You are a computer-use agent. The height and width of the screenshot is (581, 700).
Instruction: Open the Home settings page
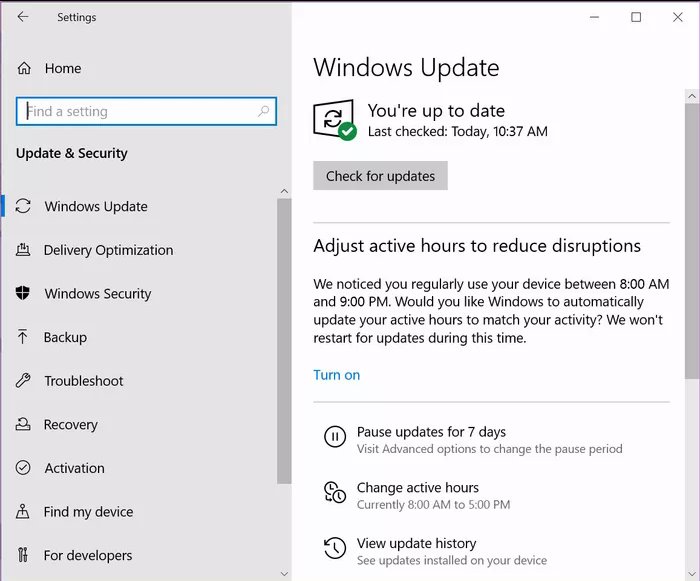63,68
